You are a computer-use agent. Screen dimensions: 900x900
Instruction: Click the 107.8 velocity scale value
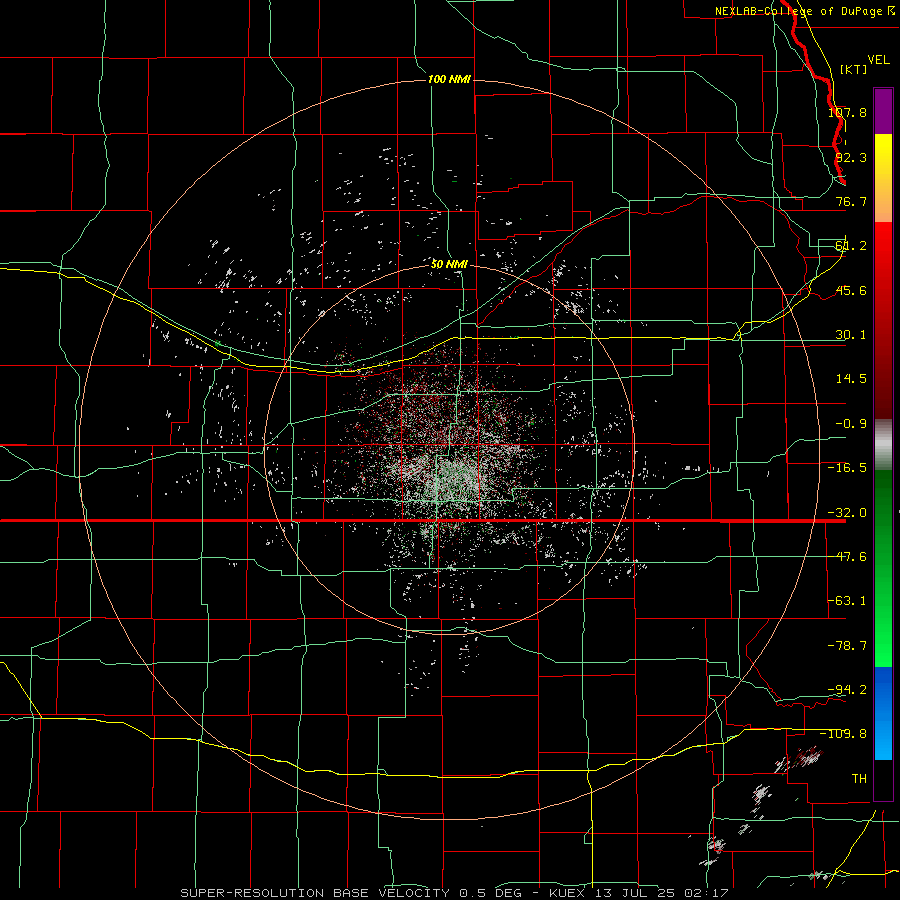847,112
